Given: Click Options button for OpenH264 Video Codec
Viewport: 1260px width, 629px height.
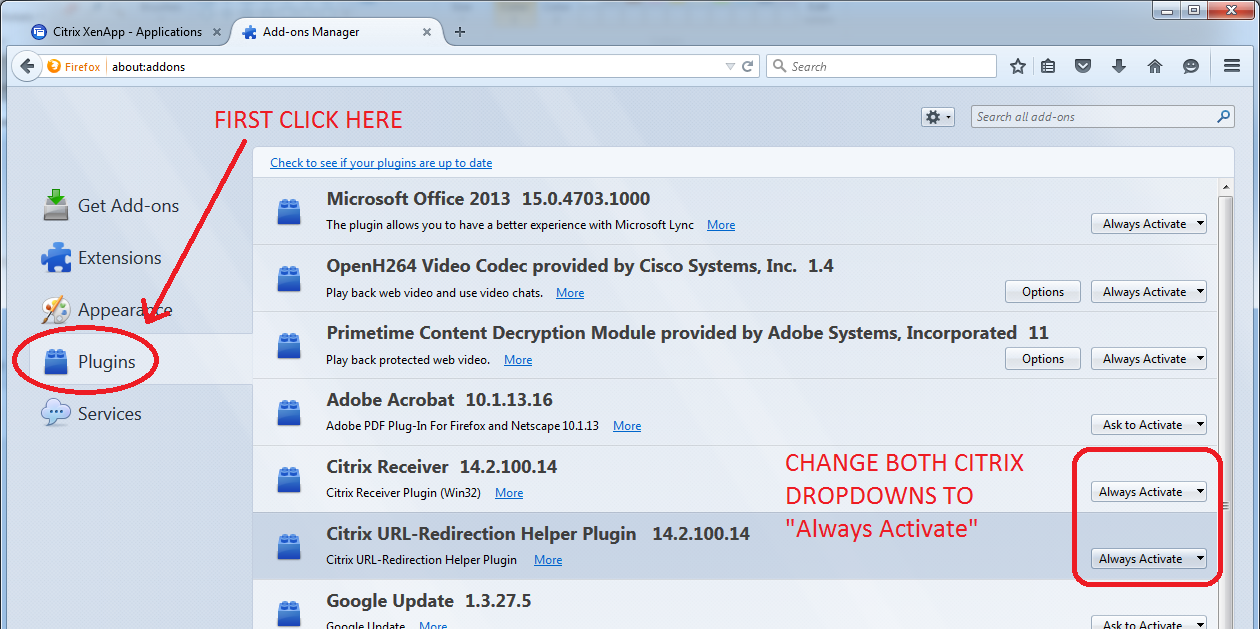Looking at the screenshot, I should (x=1043, y=292).
